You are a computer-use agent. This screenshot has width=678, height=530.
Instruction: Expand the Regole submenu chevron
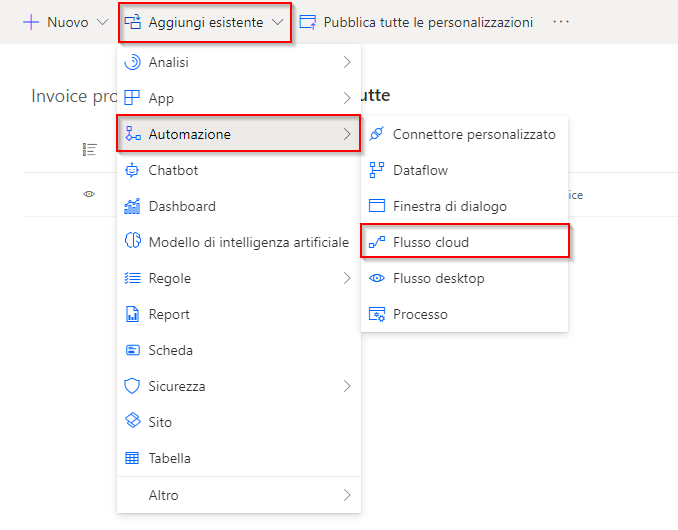(x=347, y=278)
